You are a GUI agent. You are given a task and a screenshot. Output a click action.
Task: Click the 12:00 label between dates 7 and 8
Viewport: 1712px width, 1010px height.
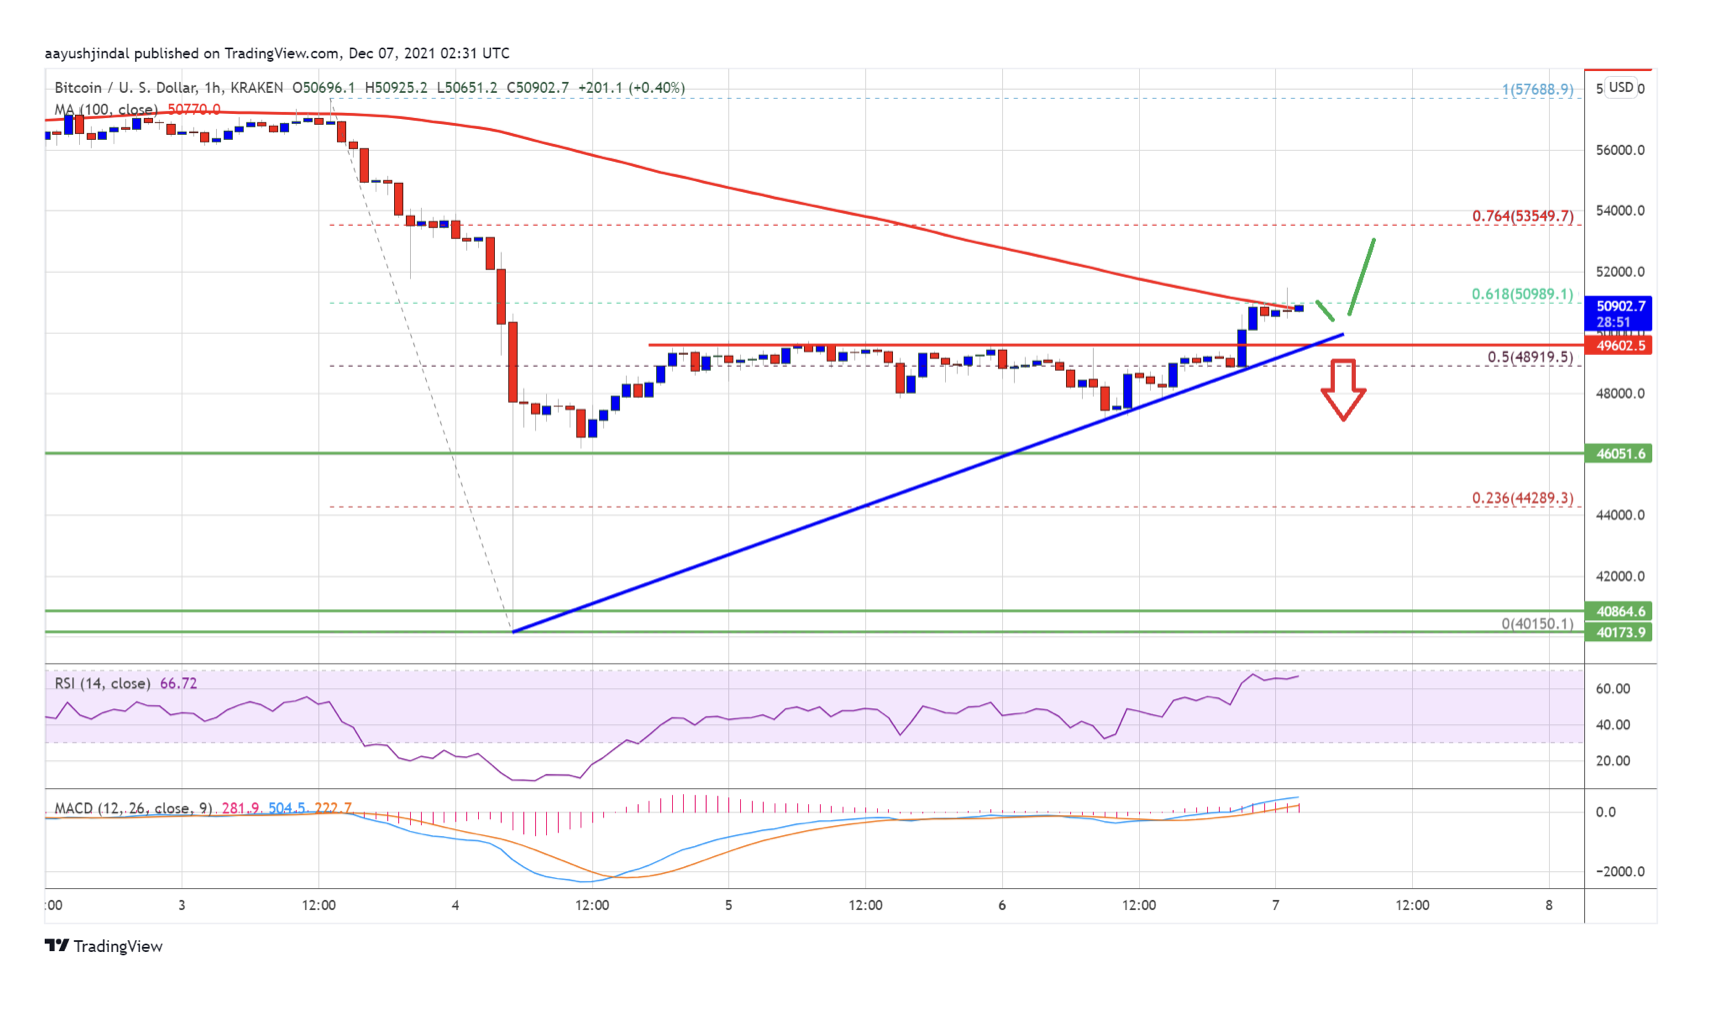pos(1412,905)
